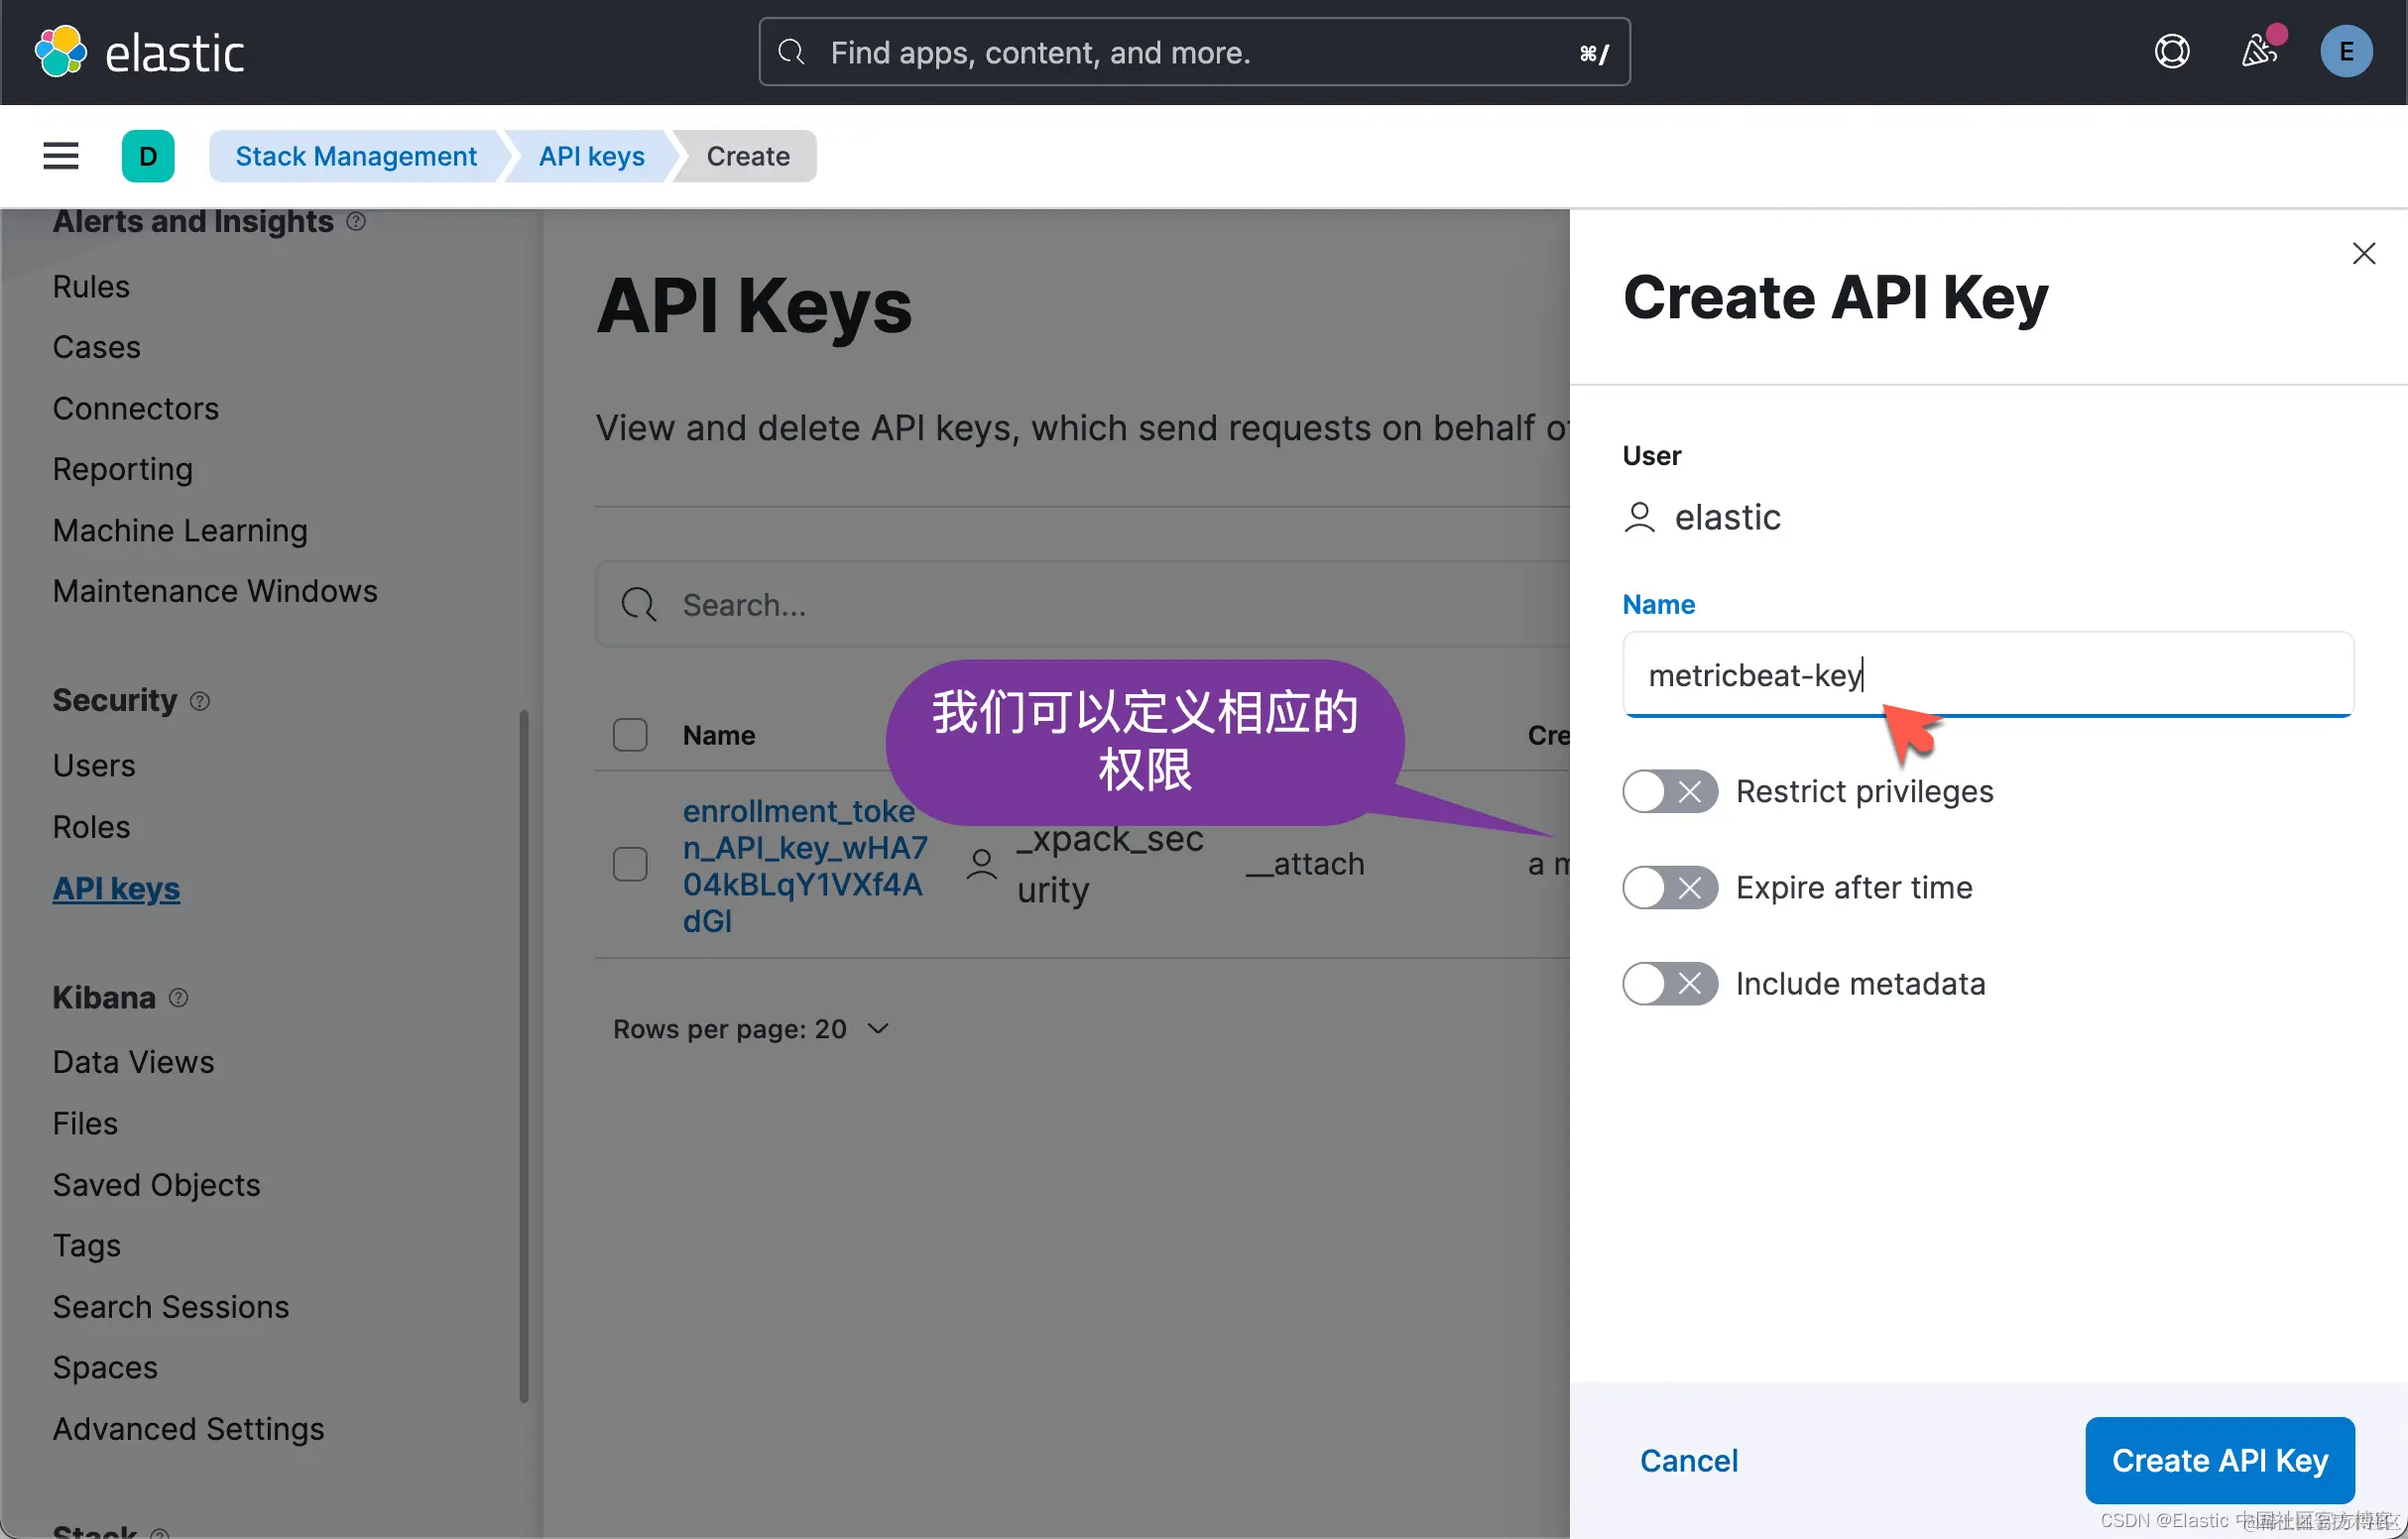Click the Create API Key button
Image resolution: width=2408 pixels, height=1539 pixels.
click(2219, 1460)
